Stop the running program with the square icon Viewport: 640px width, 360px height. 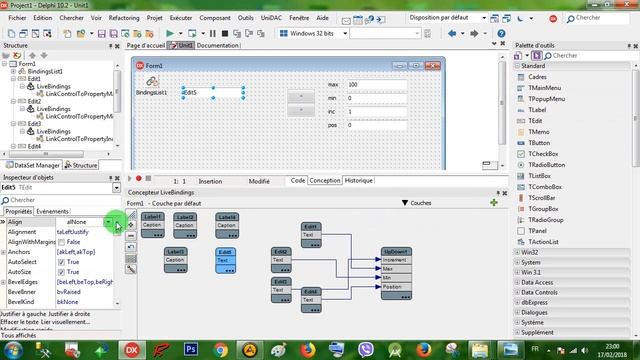[224, 33]
